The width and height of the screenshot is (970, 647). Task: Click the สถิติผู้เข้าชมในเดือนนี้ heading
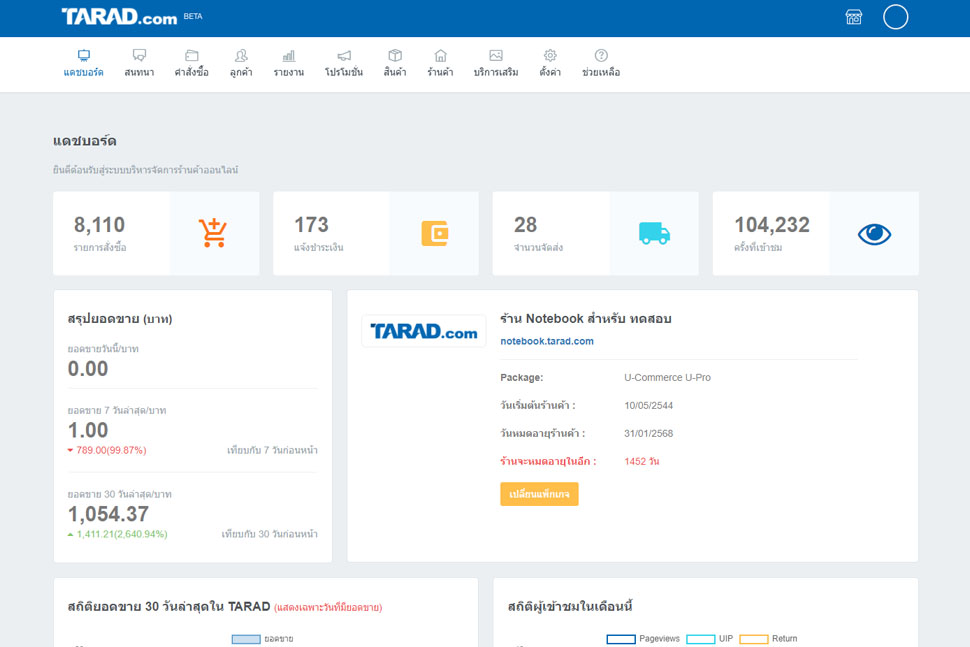[570, 607]
